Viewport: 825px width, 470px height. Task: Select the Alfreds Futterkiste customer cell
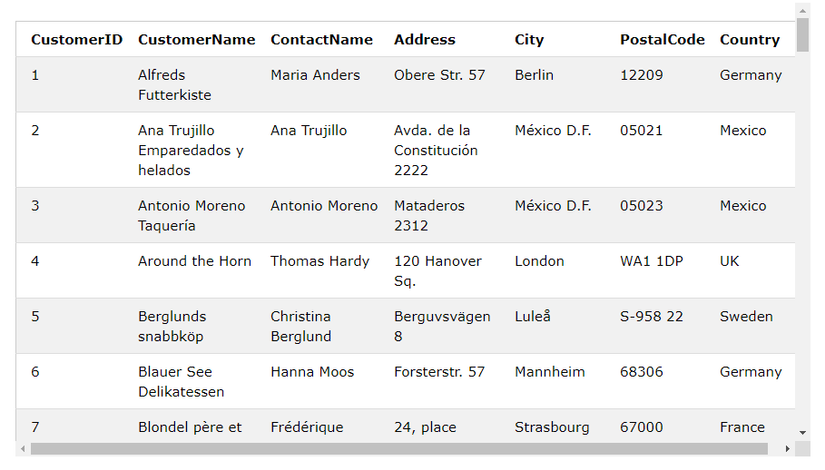(x=175, y=85)
